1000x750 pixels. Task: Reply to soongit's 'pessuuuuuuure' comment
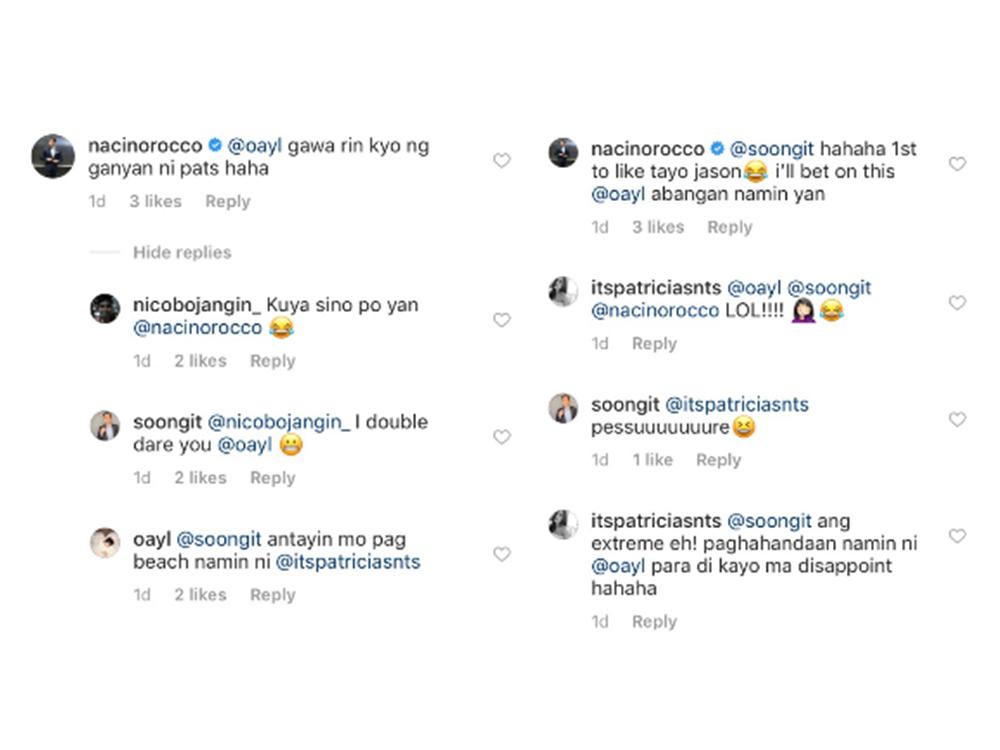718,460
